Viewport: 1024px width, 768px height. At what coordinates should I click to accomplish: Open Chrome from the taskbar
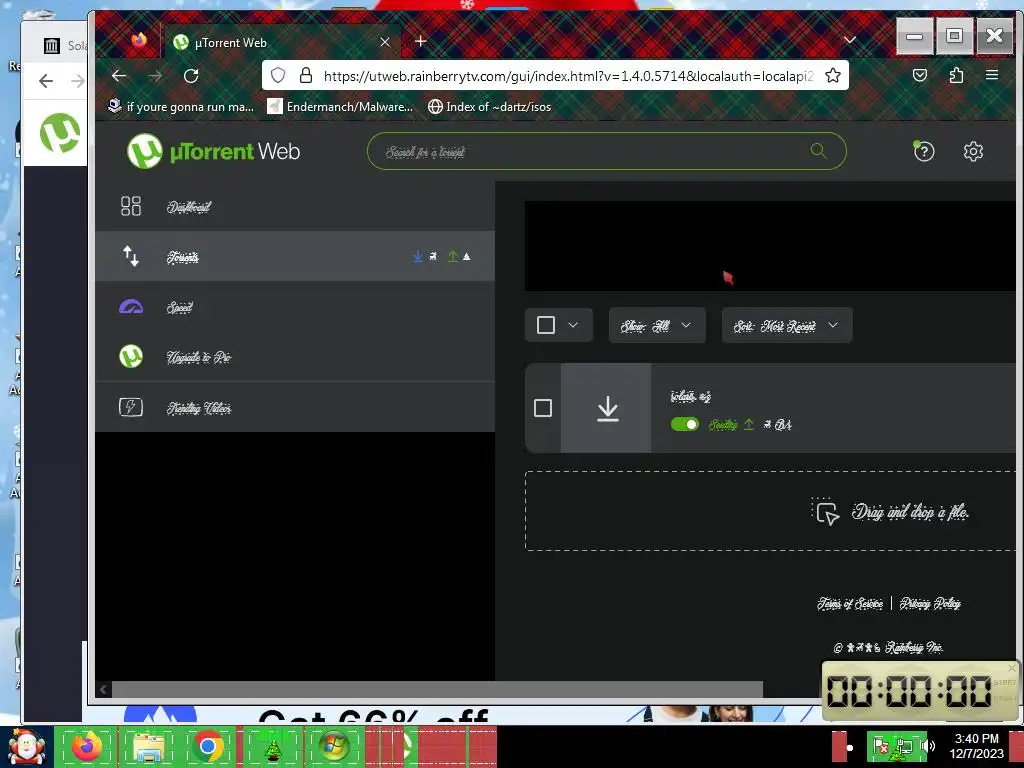point(208,746)
